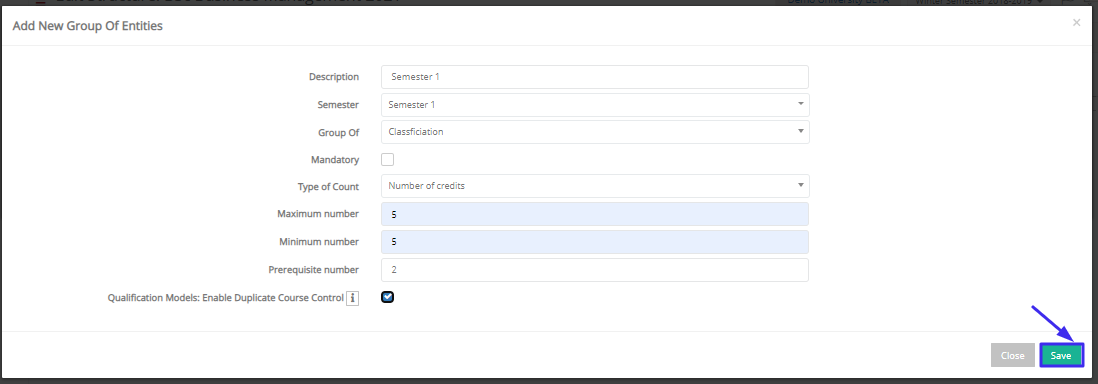
Task: Expand the Group Of dropdown
Action: click(595, 132)
